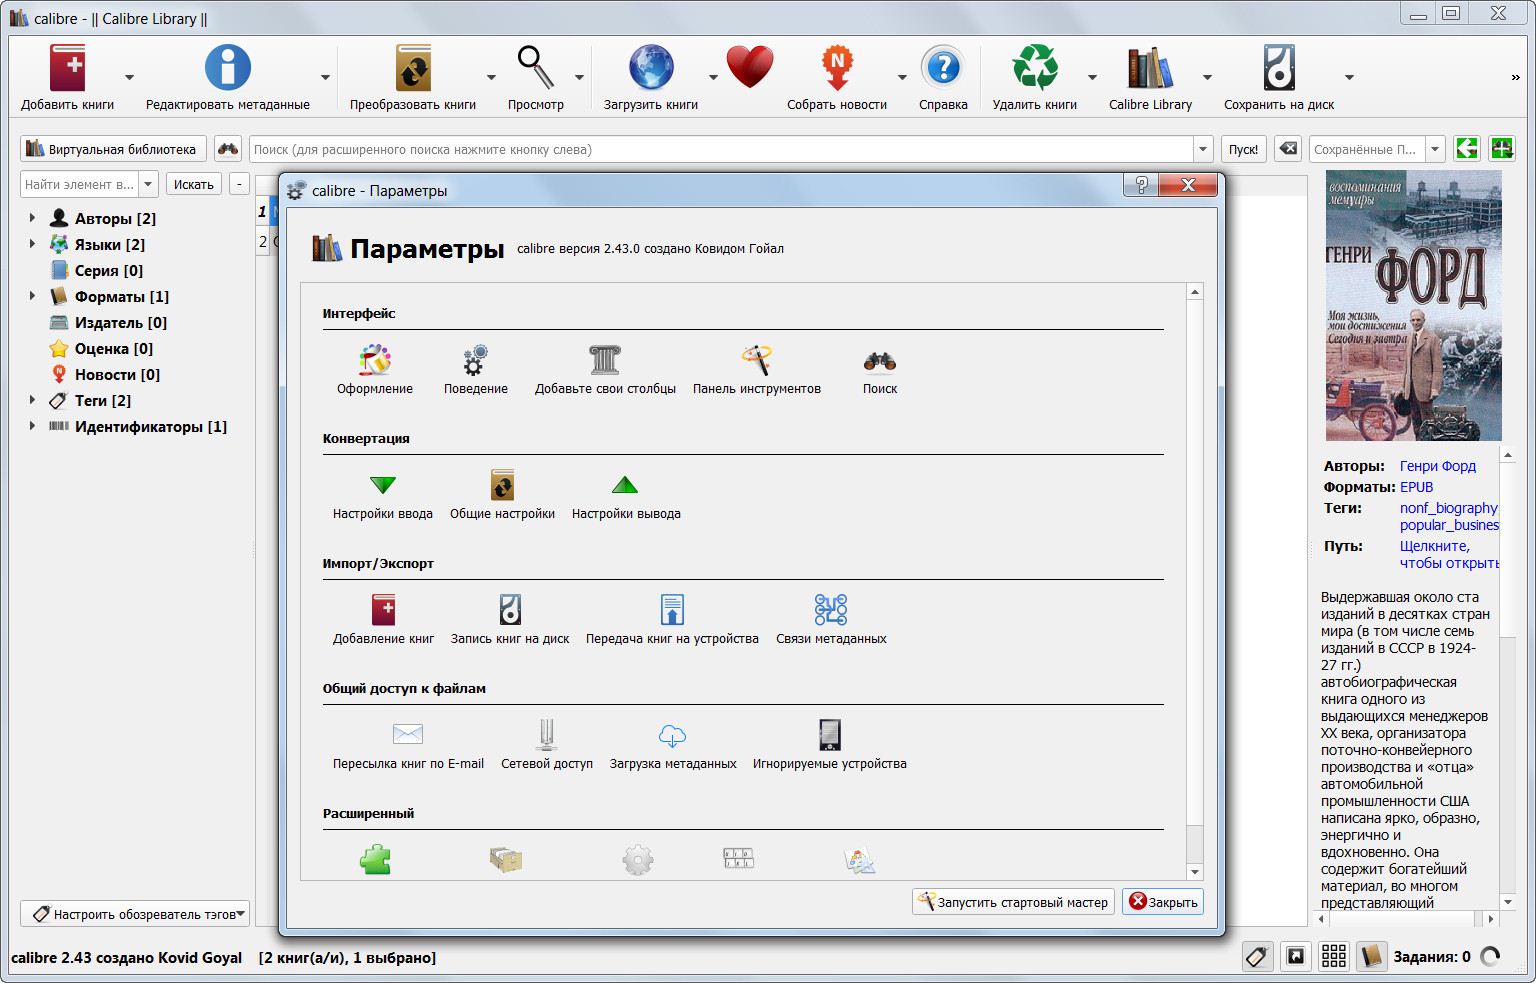Open Поиск preferences in dialog
The height and width of the screenshot is (983, 1536).
[x=880, y=370]
